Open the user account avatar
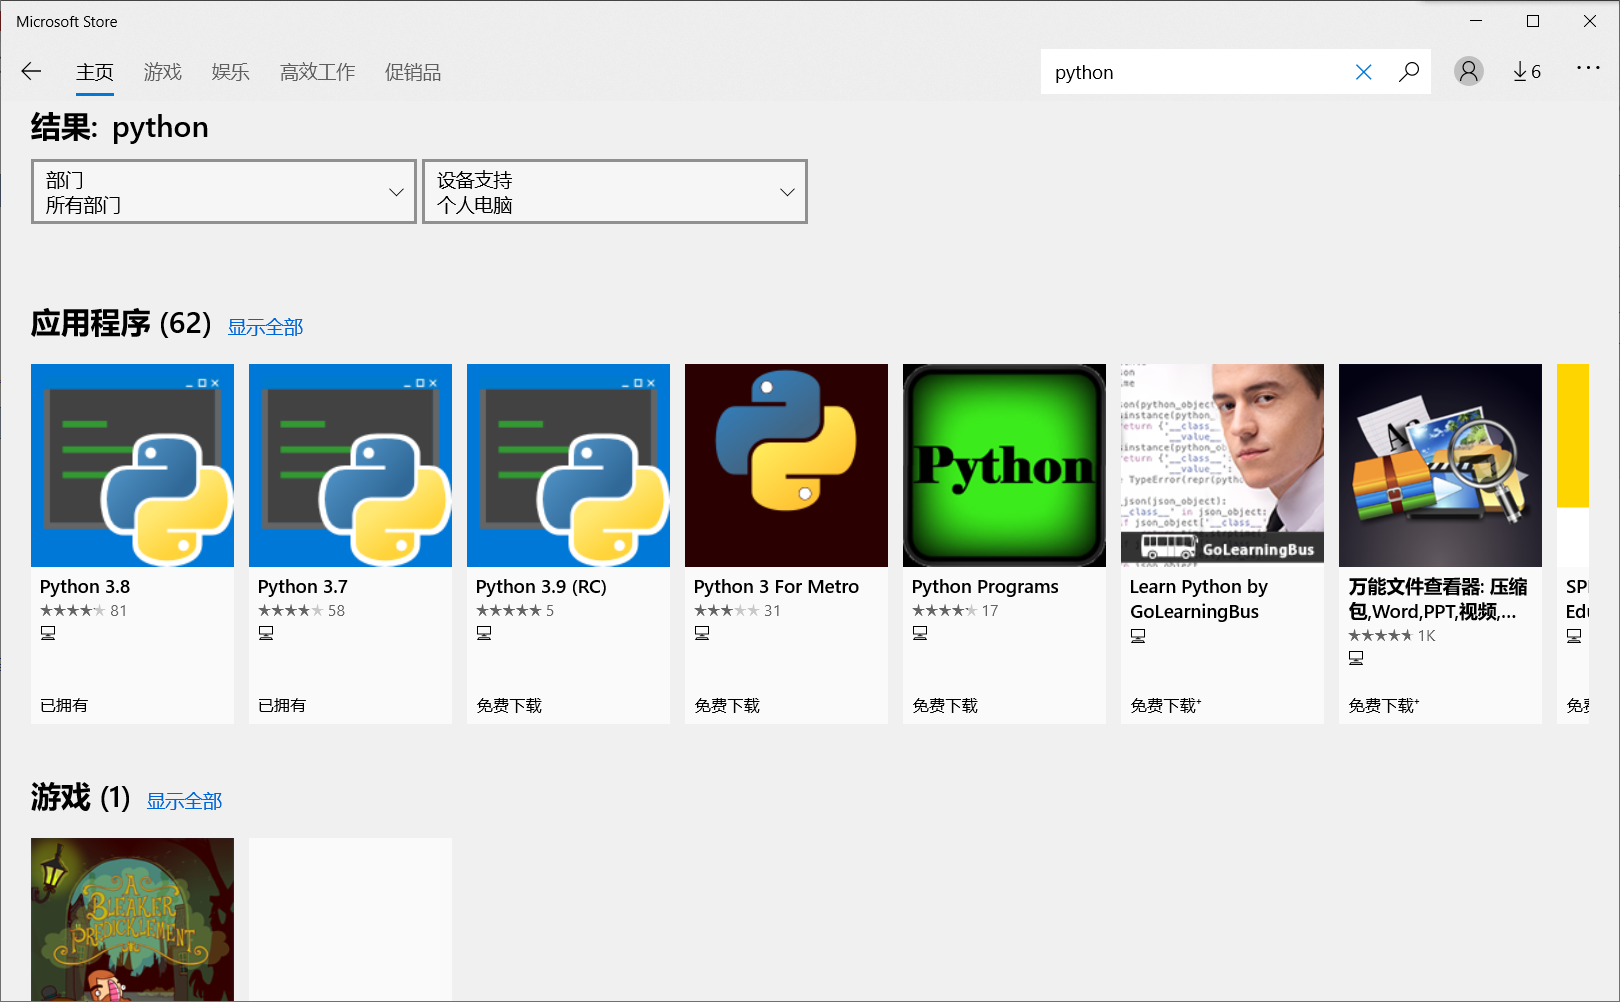Image resolution: width=1620 pixels, height=1002 pixels. point(1468,72)
